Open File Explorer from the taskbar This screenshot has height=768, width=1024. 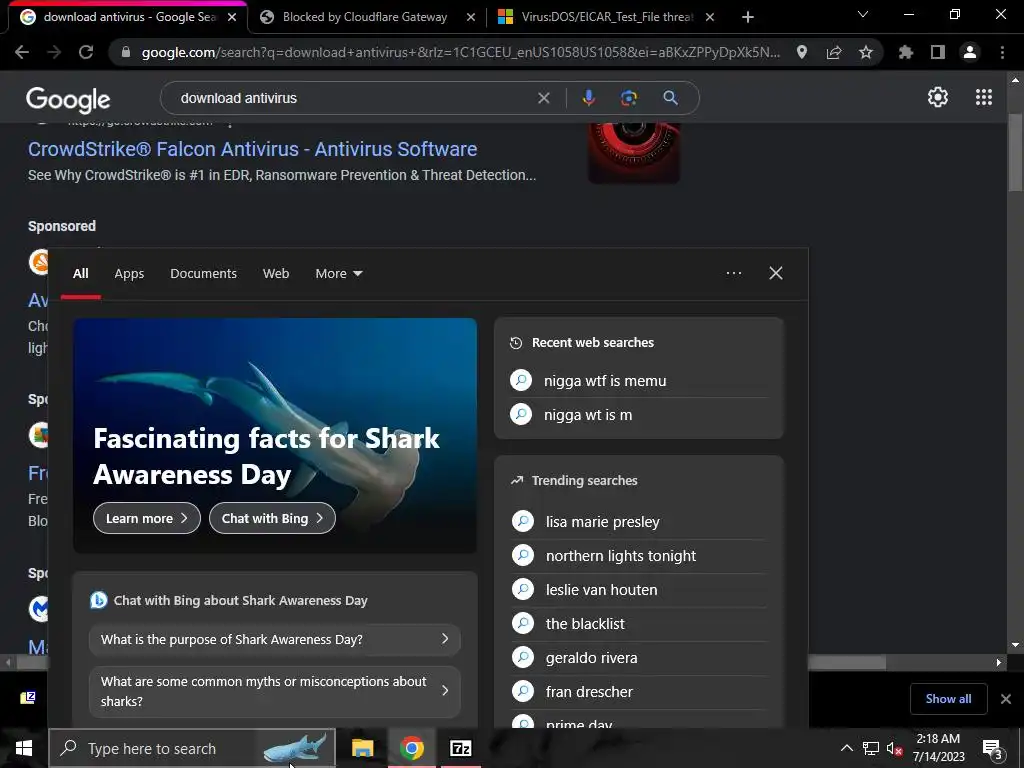click(362, 748)
